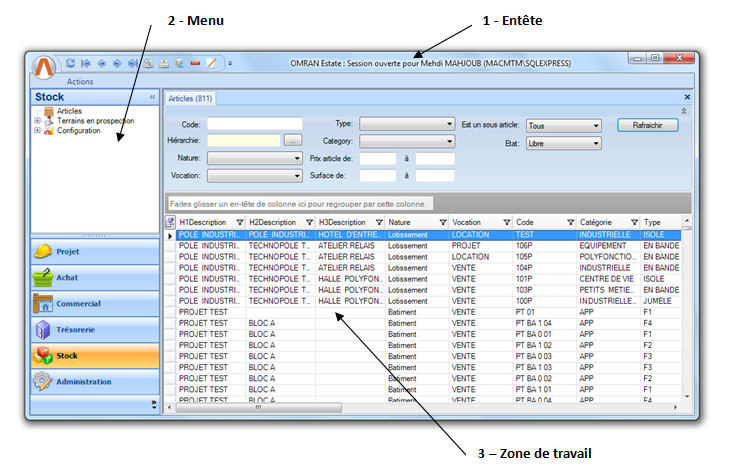
Task: Click the Hiérarchie browse ellipsis button
Action: (x=292, y=142)
